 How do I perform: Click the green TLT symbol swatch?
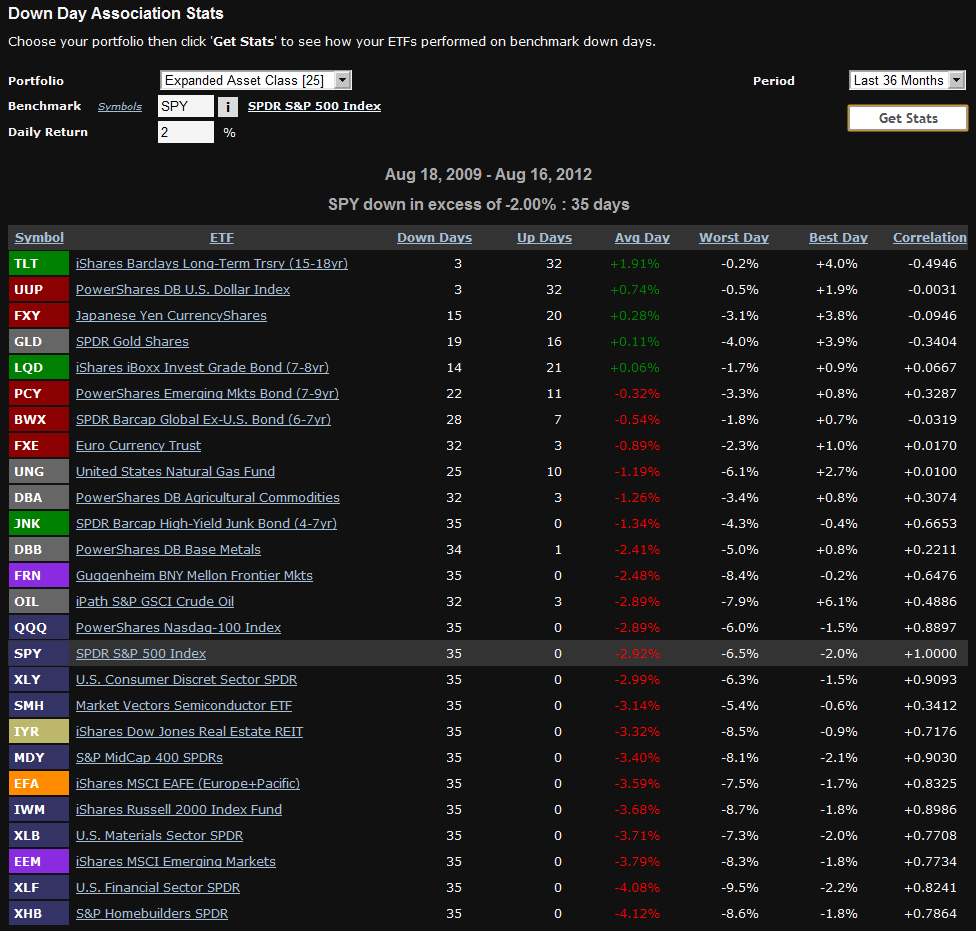pyautogui.click(x=39, y=264)
